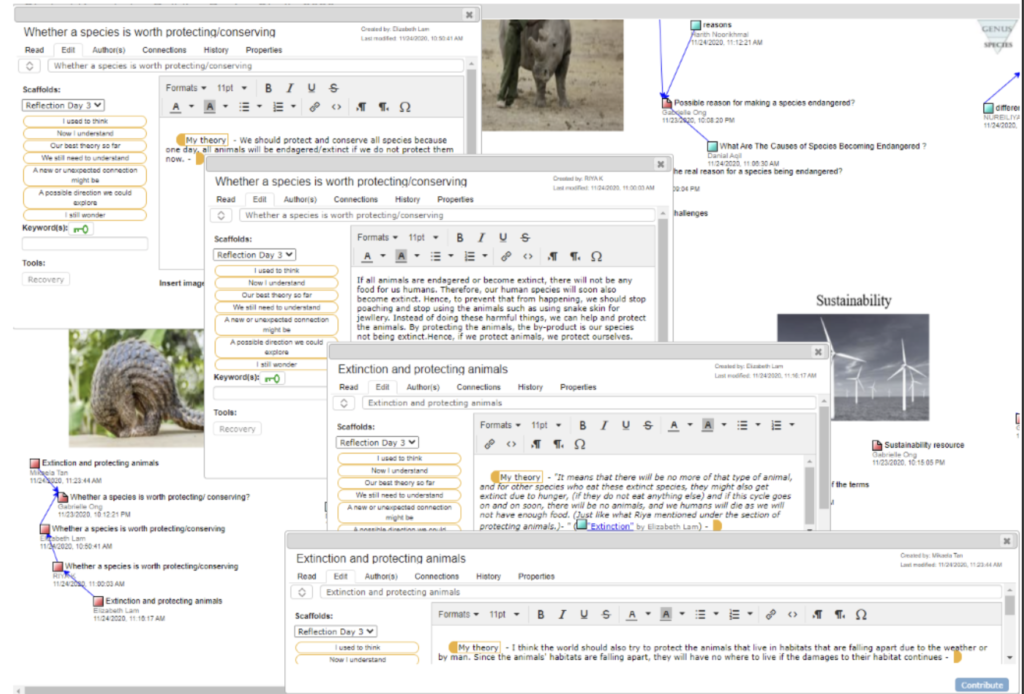The image size is (1024, 694).
Task: Click insert link icon in Elizabeth Lam's Extinction note
Action: point(489,444)
